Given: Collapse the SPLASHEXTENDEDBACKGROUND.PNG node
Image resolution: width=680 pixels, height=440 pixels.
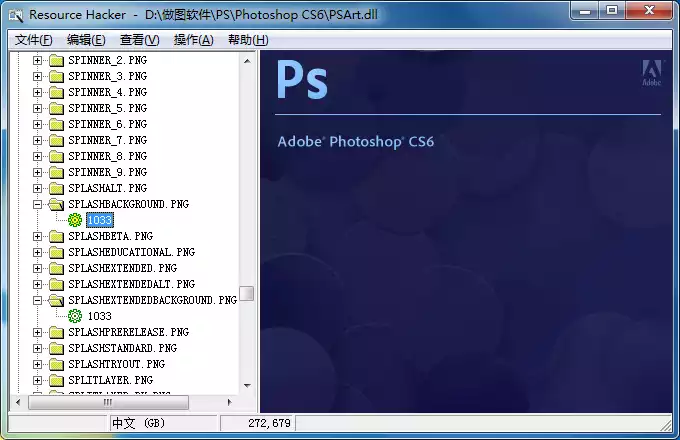Looking at the screenshot, I should point(37,300).
